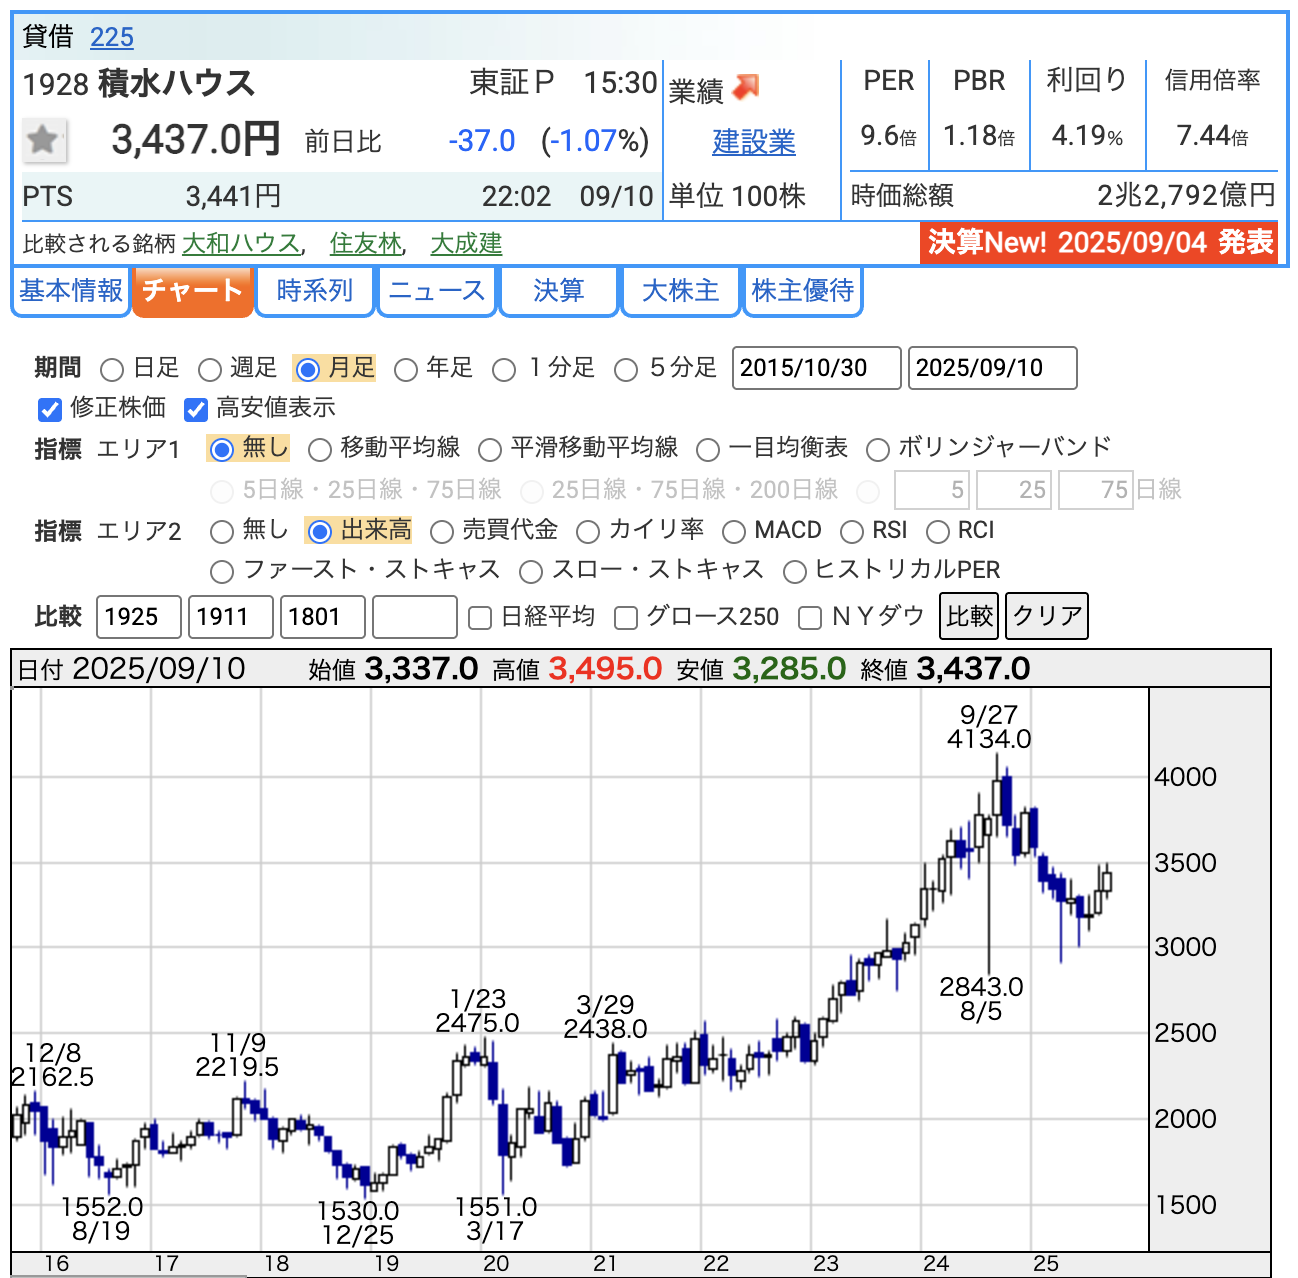
Task: Open the 大株主 tab
Action: pyautogui.click(x=681, y=291)
